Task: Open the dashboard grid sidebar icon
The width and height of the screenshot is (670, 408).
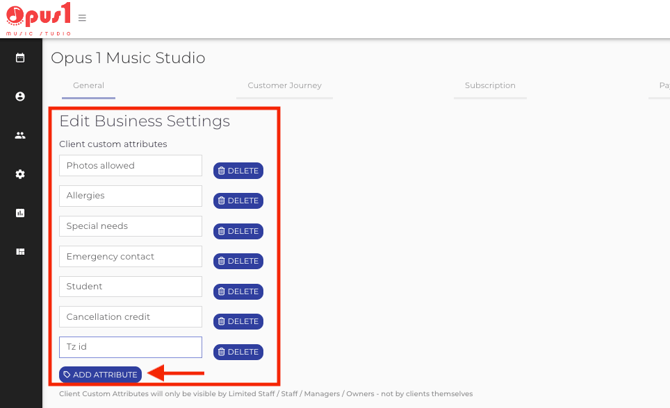Action: tap(20, 252)
